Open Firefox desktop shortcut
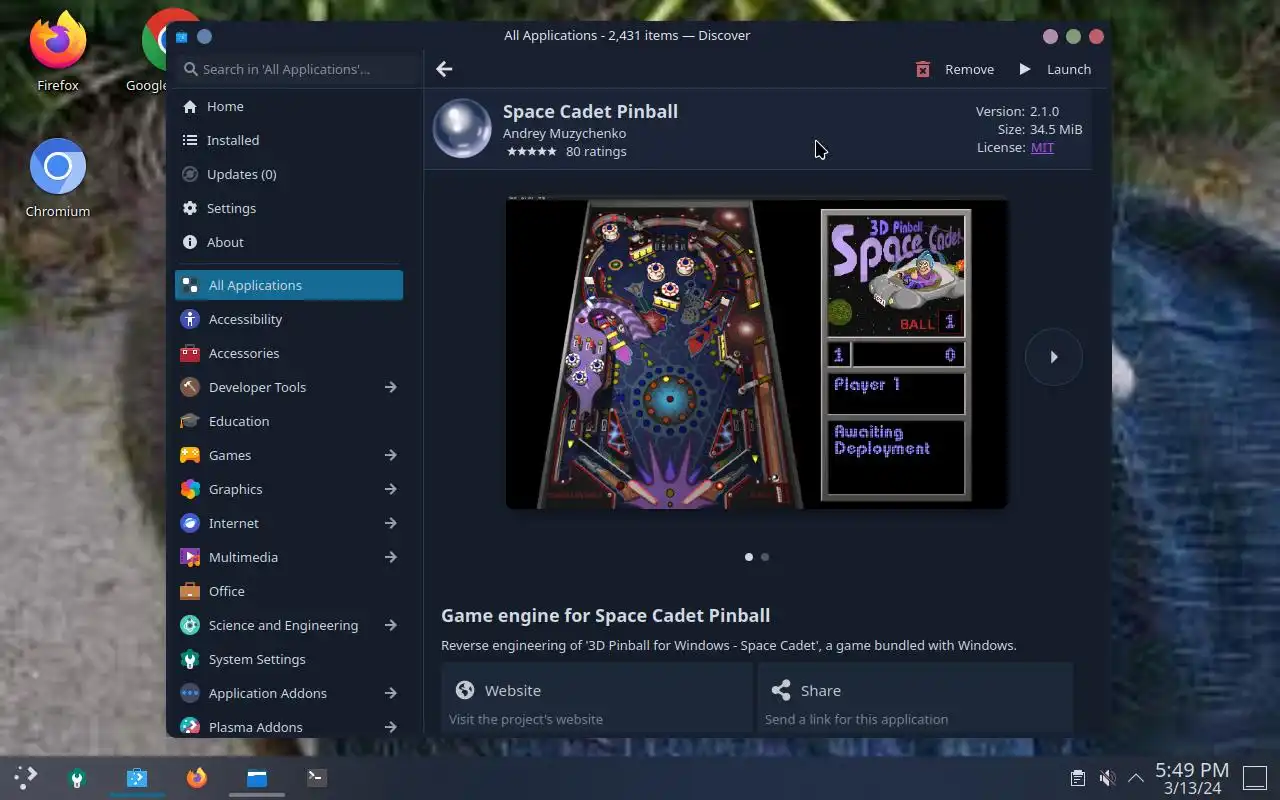Image resolution: width=1280 pixels, height=800 pixels. point(58,52)
